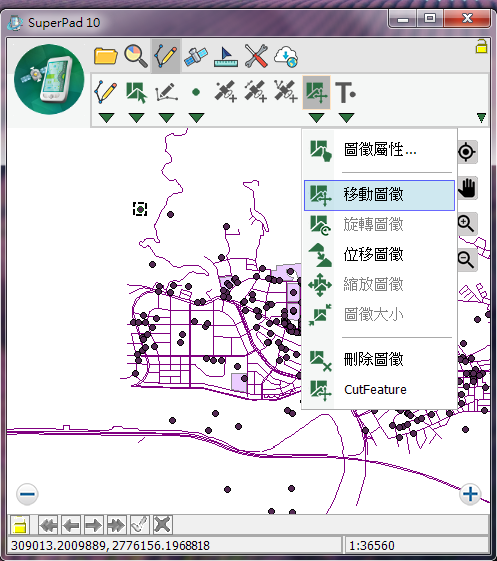Select the GPS satellite toolbar icon

point(196,57)
